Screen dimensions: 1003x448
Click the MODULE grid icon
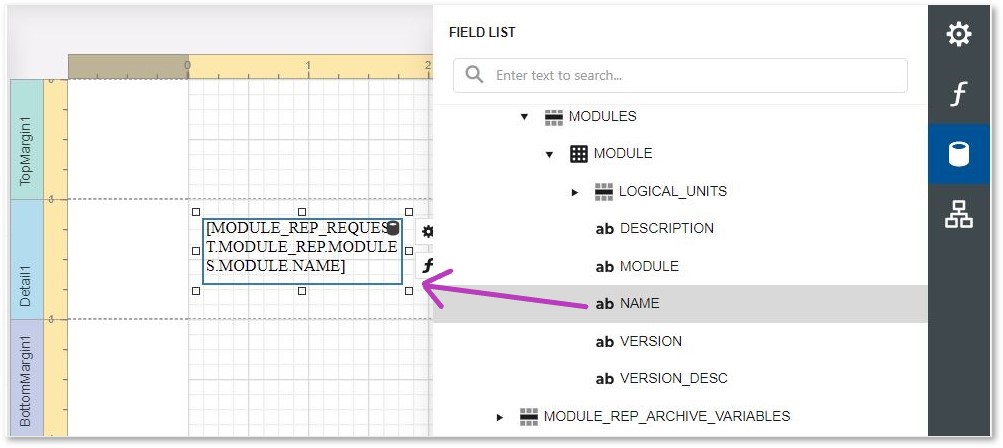[x=578, y=154]
